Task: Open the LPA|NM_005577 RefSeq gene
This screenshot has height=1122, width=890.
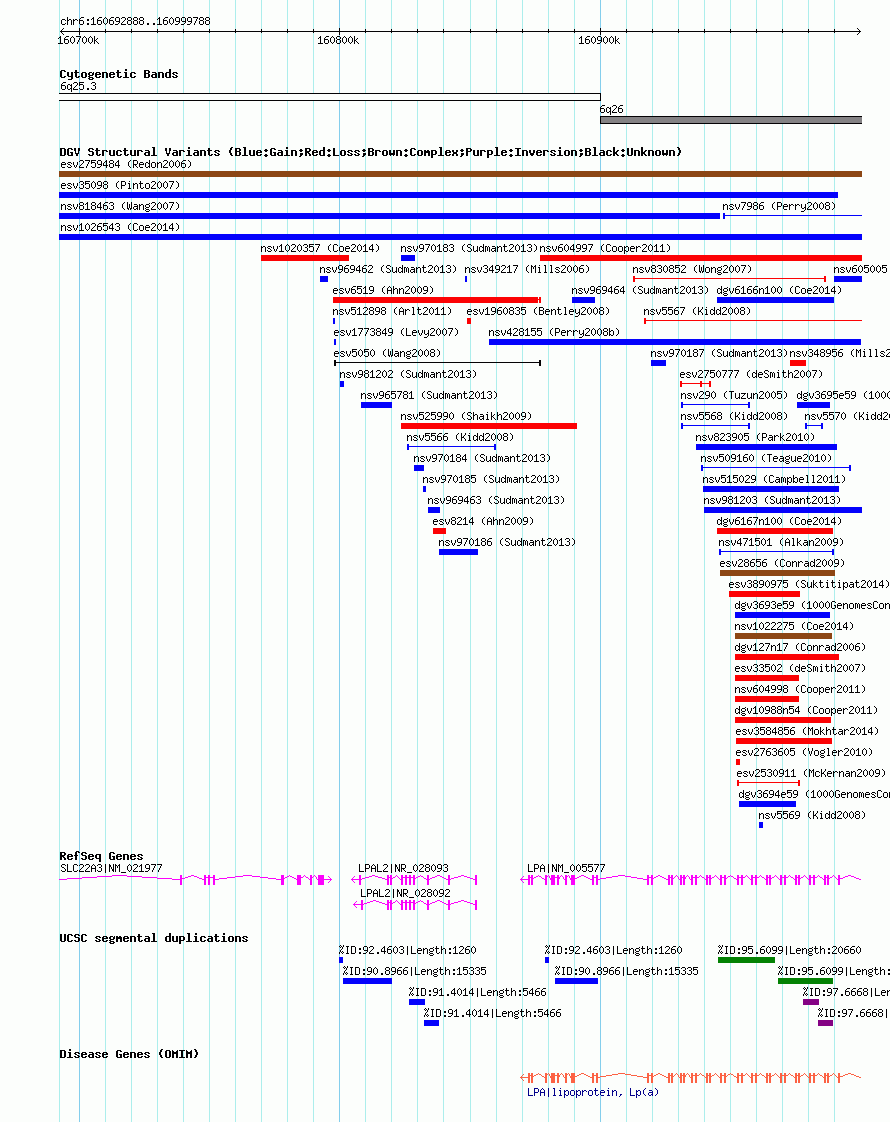Action: (566, 868)
